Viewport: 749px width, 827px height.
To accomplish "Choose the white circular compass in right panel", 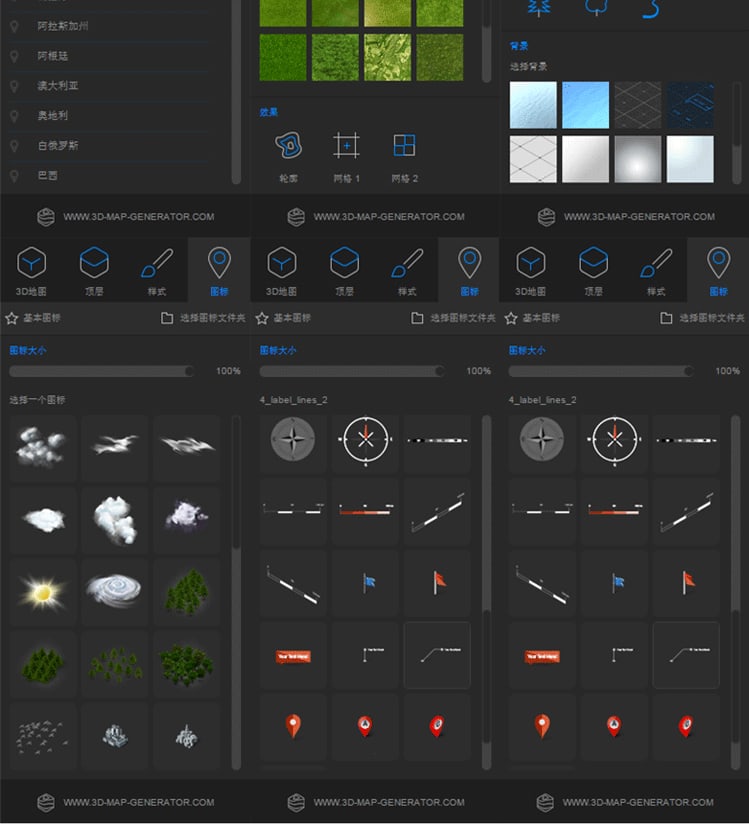I will [x=614, y=440].
